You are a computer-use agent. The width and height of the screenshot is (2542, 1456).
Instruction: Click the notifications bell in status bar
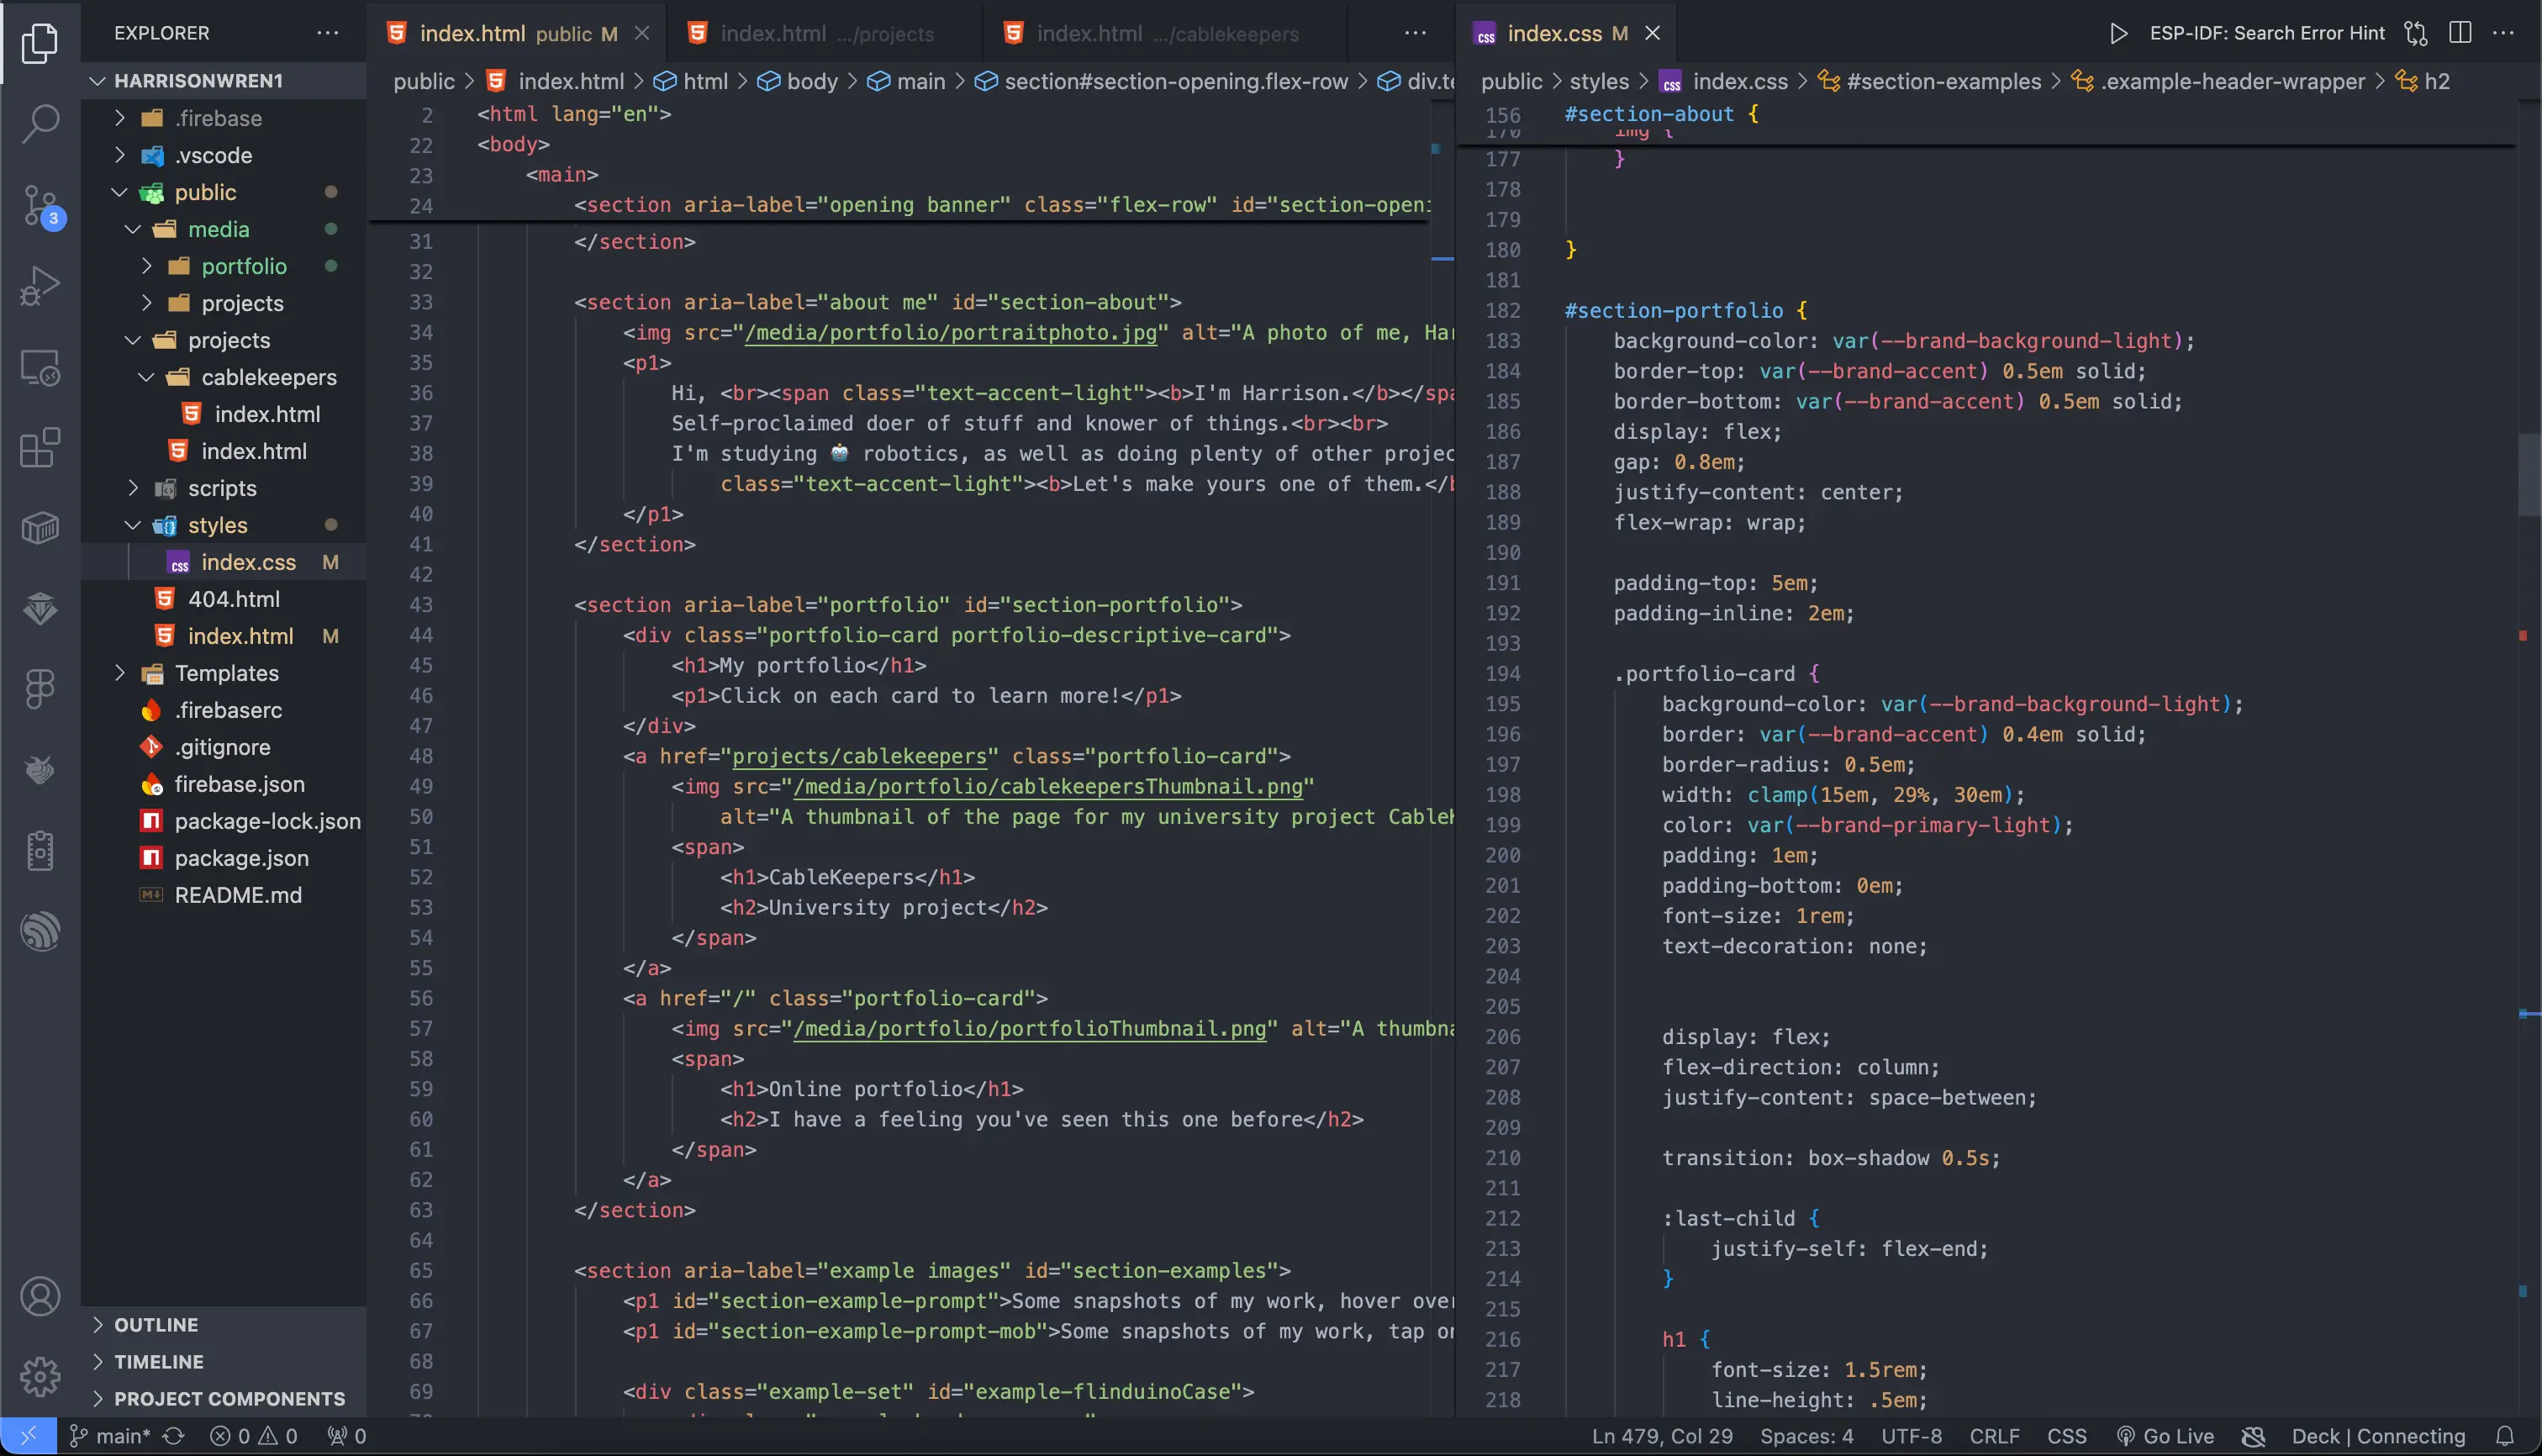(2505, 1436)
